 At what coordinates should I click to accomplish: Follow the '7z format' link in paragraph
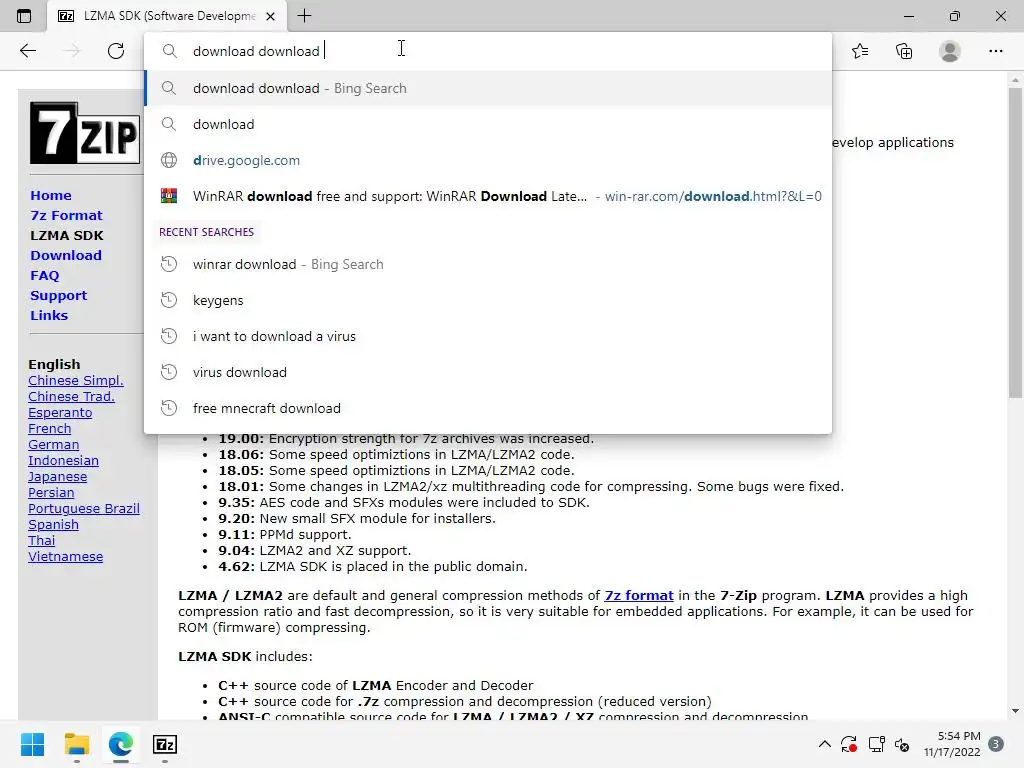coord(639,596)
